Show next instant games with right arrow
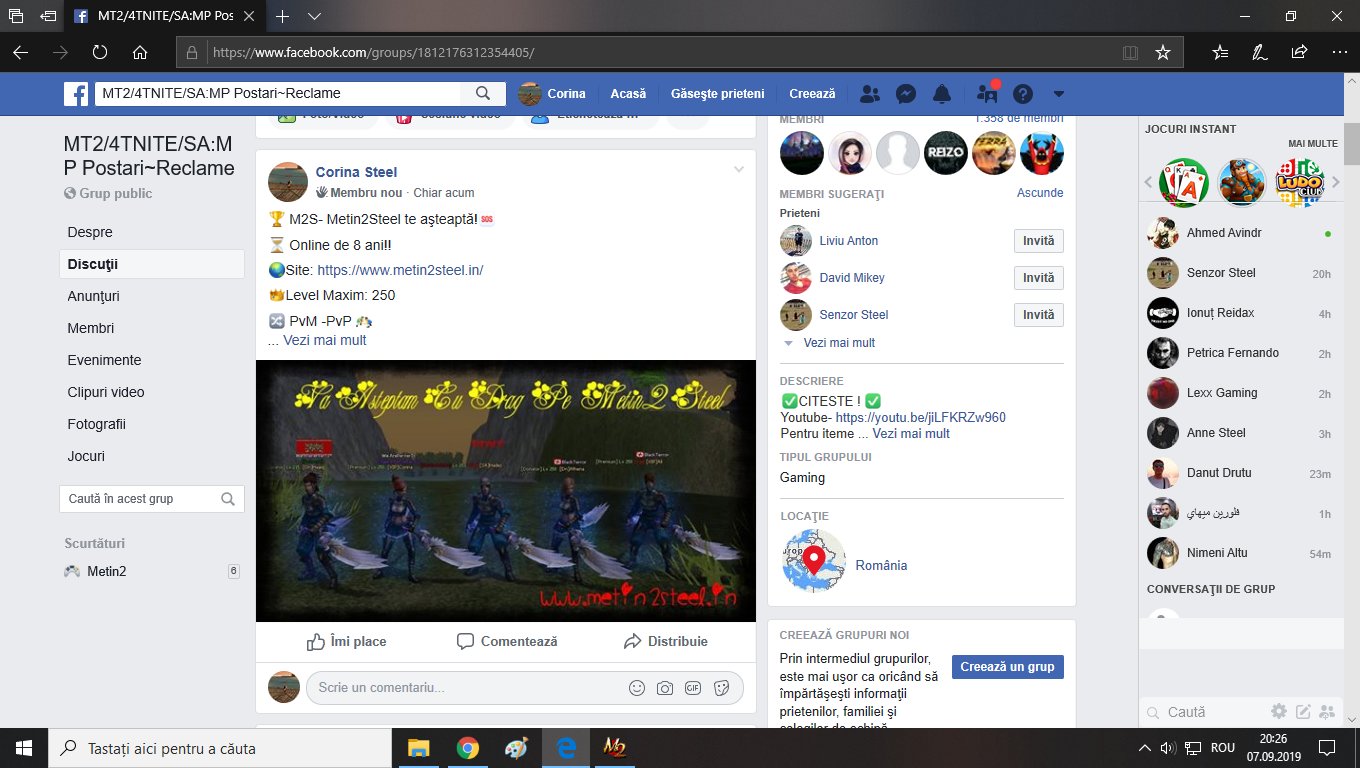The height and width of the screenshot is (768, 1360). click(1336, 182)
